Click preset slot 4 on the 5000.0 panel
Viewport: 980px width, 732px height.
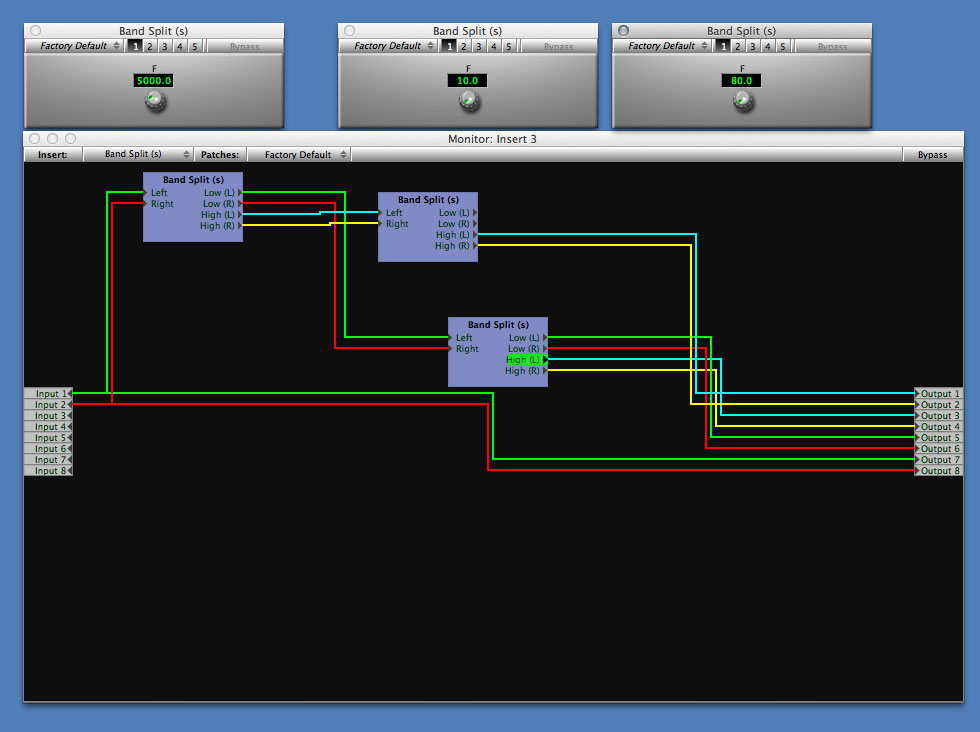click(x=180, y=47)
